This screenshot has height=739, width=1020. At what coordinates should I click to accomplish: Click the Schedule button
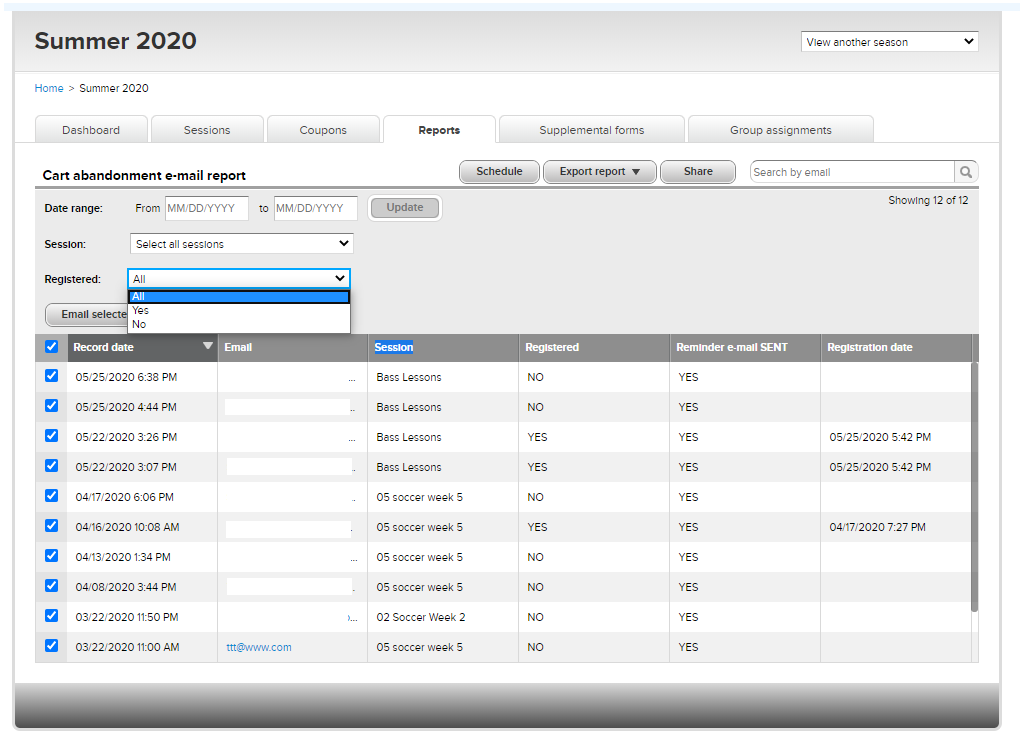coord(499,172)
